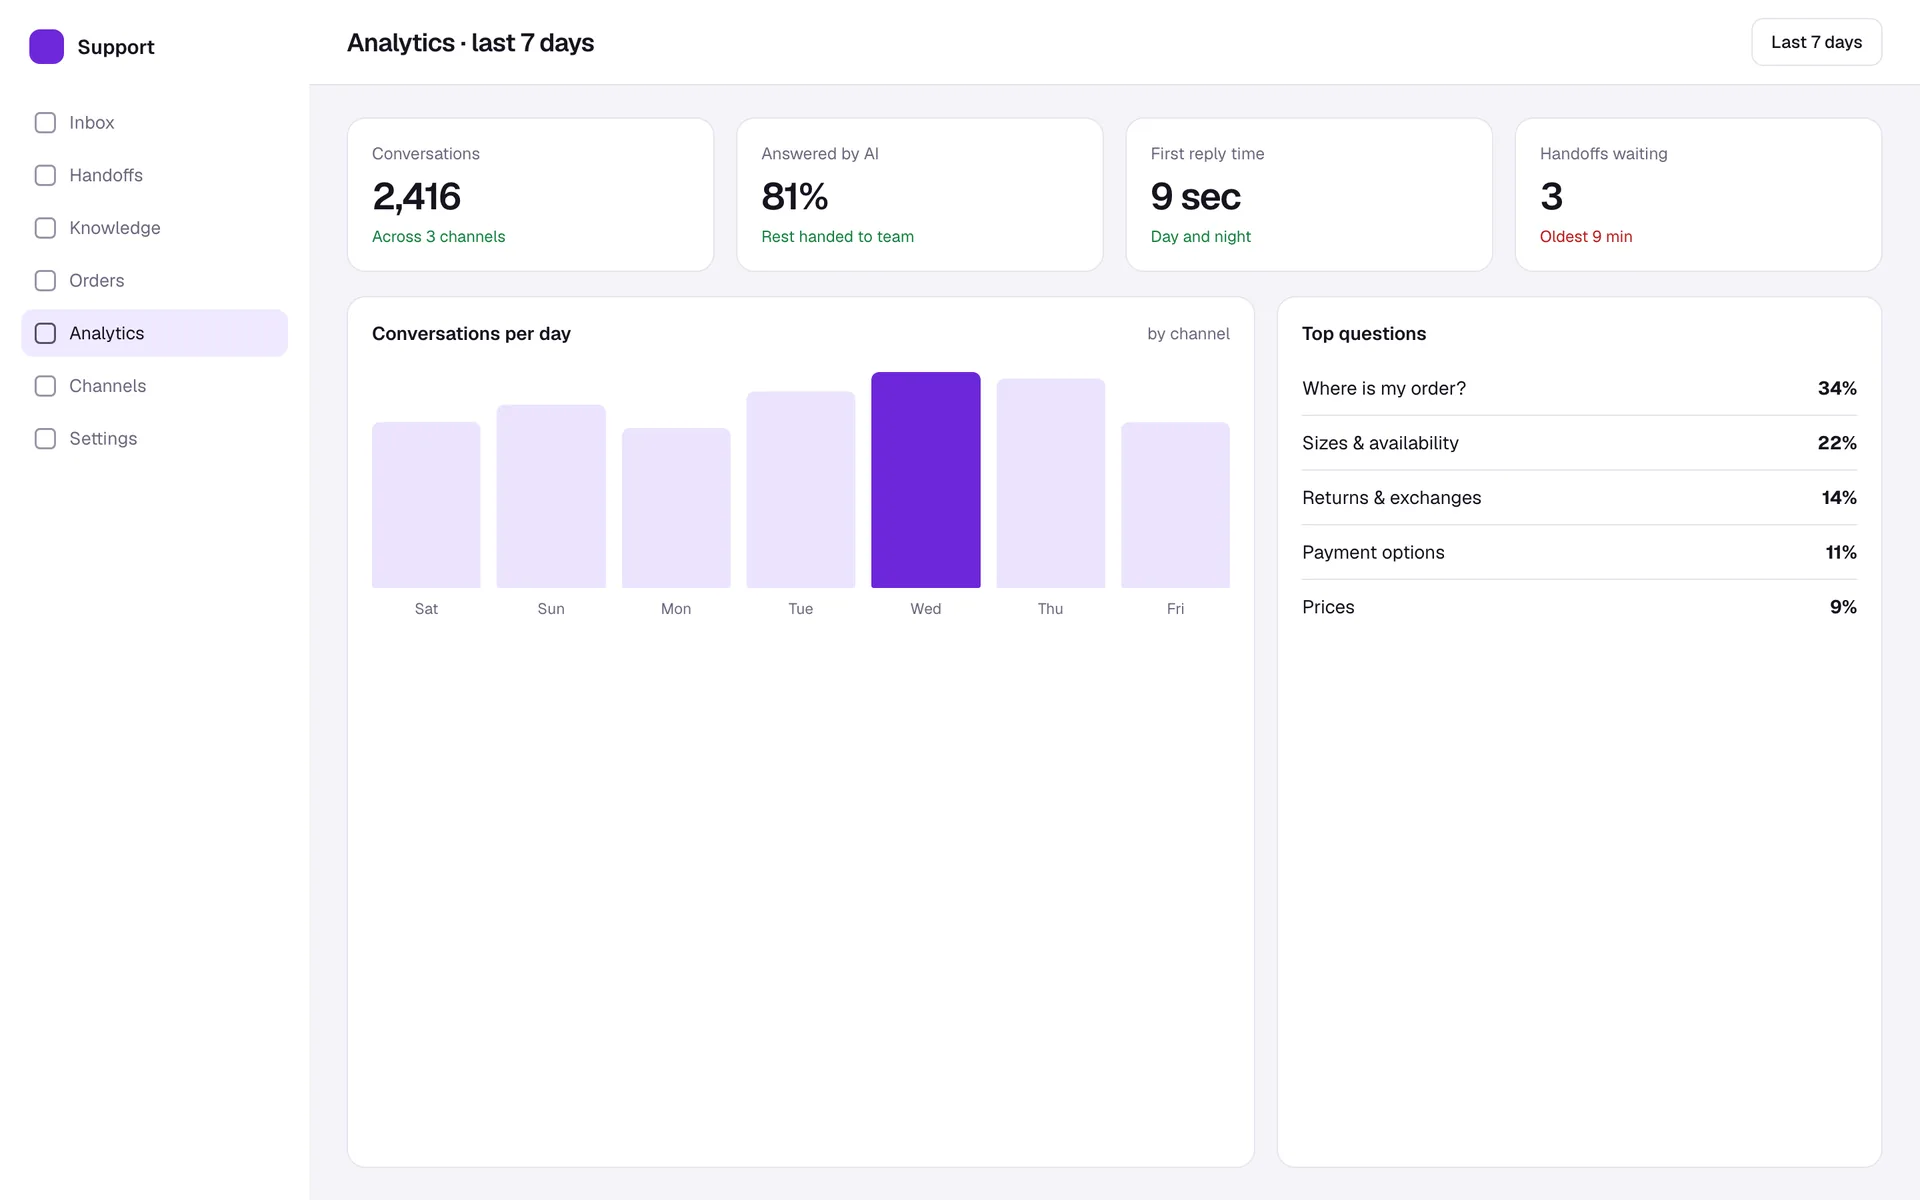Screen dimensions: 1920x1200
Task: Click 'Day and night' text
Action: 1200,237
